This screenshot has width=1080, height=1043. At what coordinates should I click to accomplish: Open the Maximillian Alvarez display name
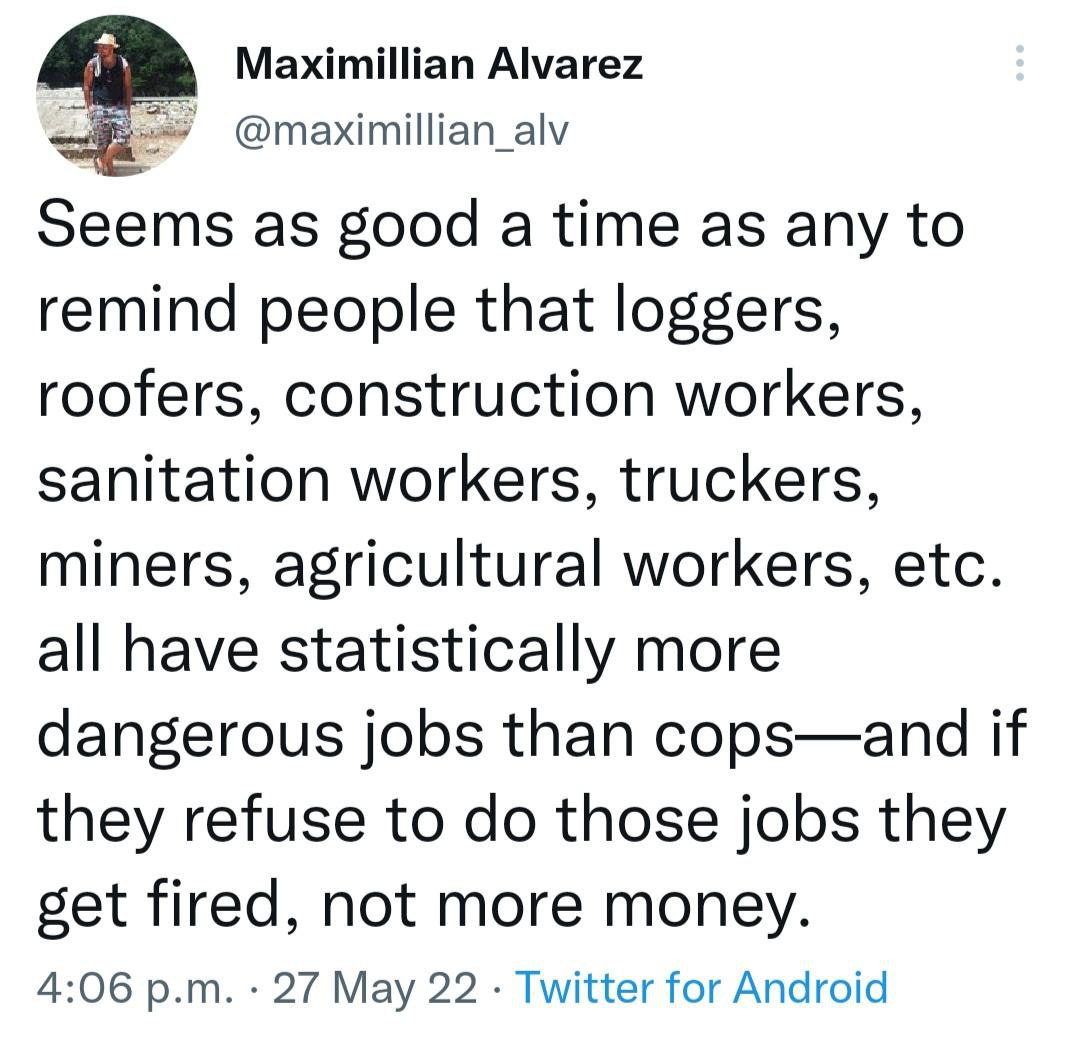[x=439, y=66]
